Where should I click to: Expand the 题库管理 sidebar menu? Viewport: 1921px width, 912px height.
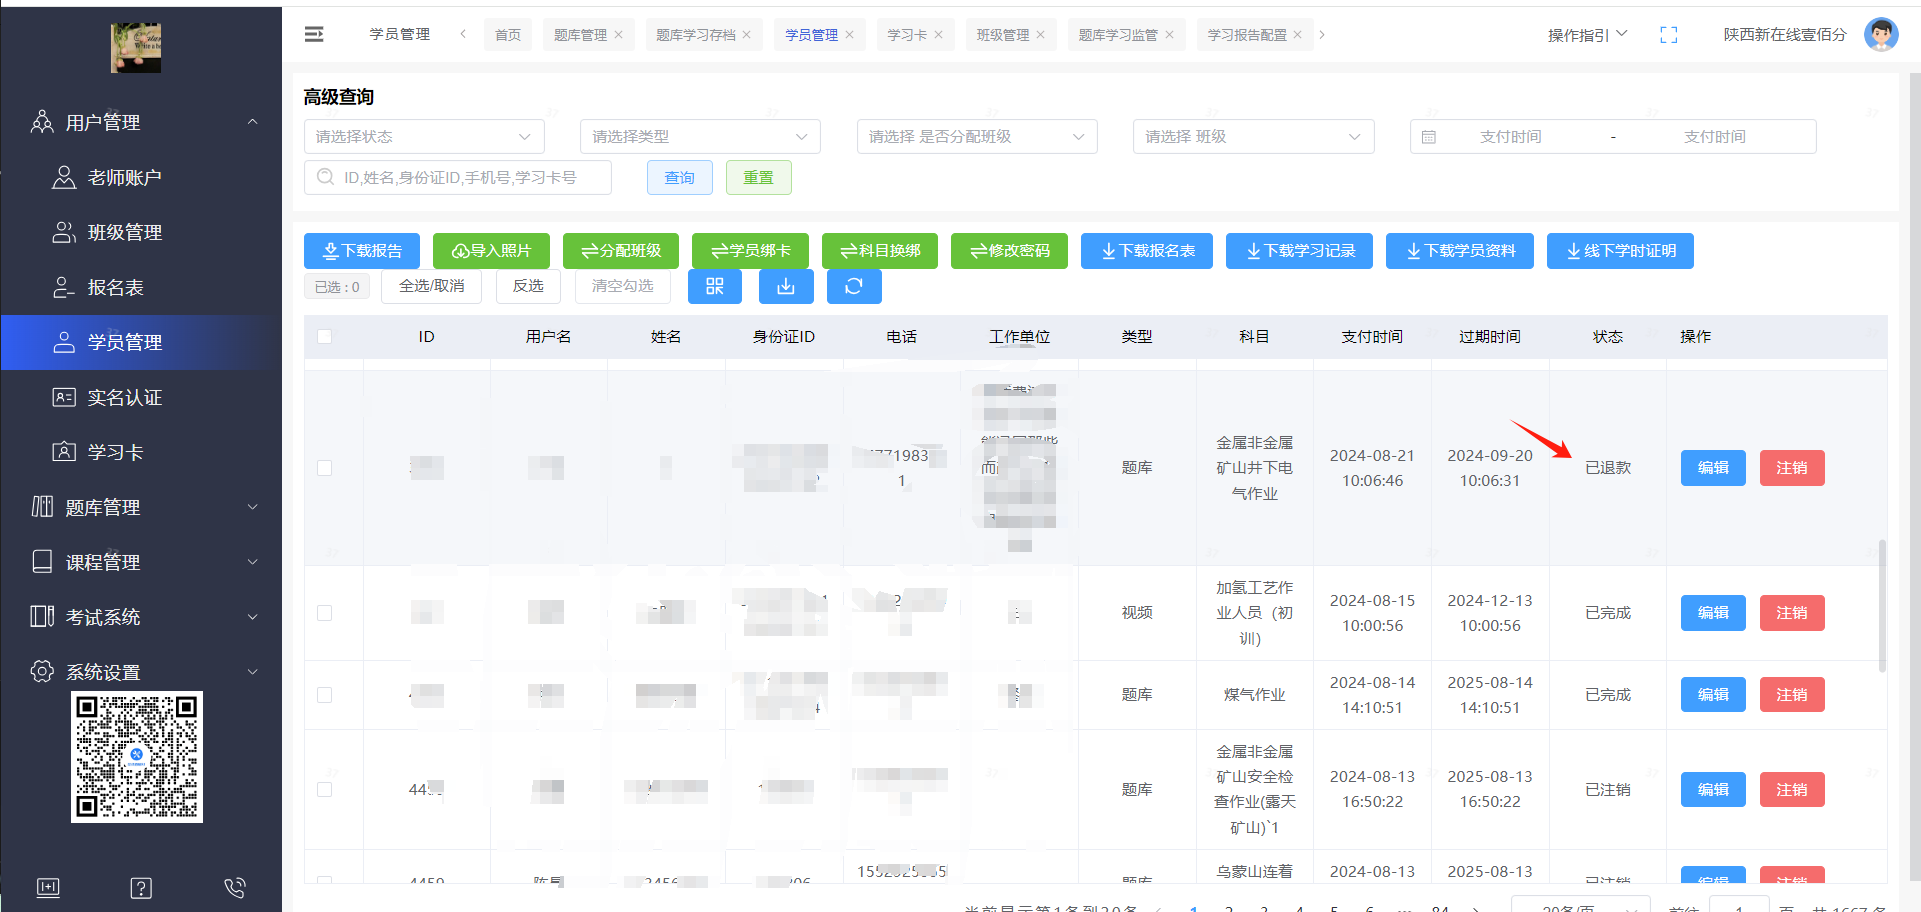[141, 507]
